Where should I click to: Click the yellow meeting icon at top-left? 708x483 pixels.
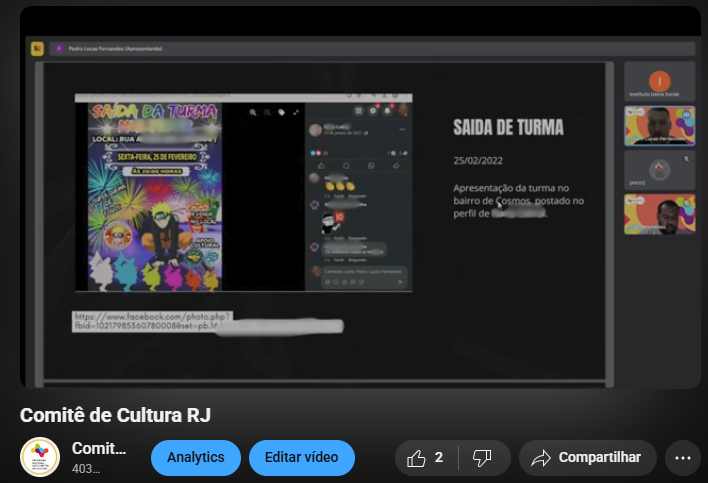click(37, 47)
